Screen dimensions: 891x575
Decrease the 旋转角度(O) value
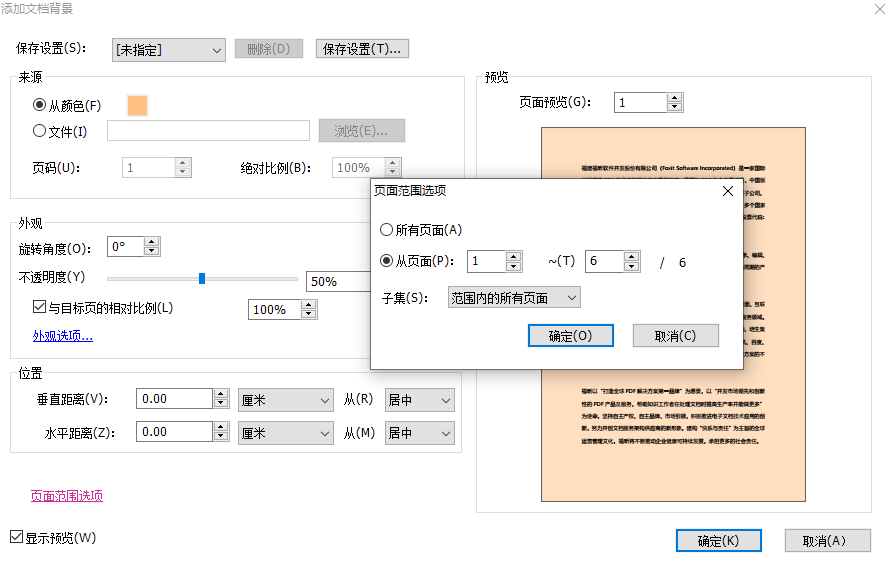pyautogui.click(x=151, y=251)
